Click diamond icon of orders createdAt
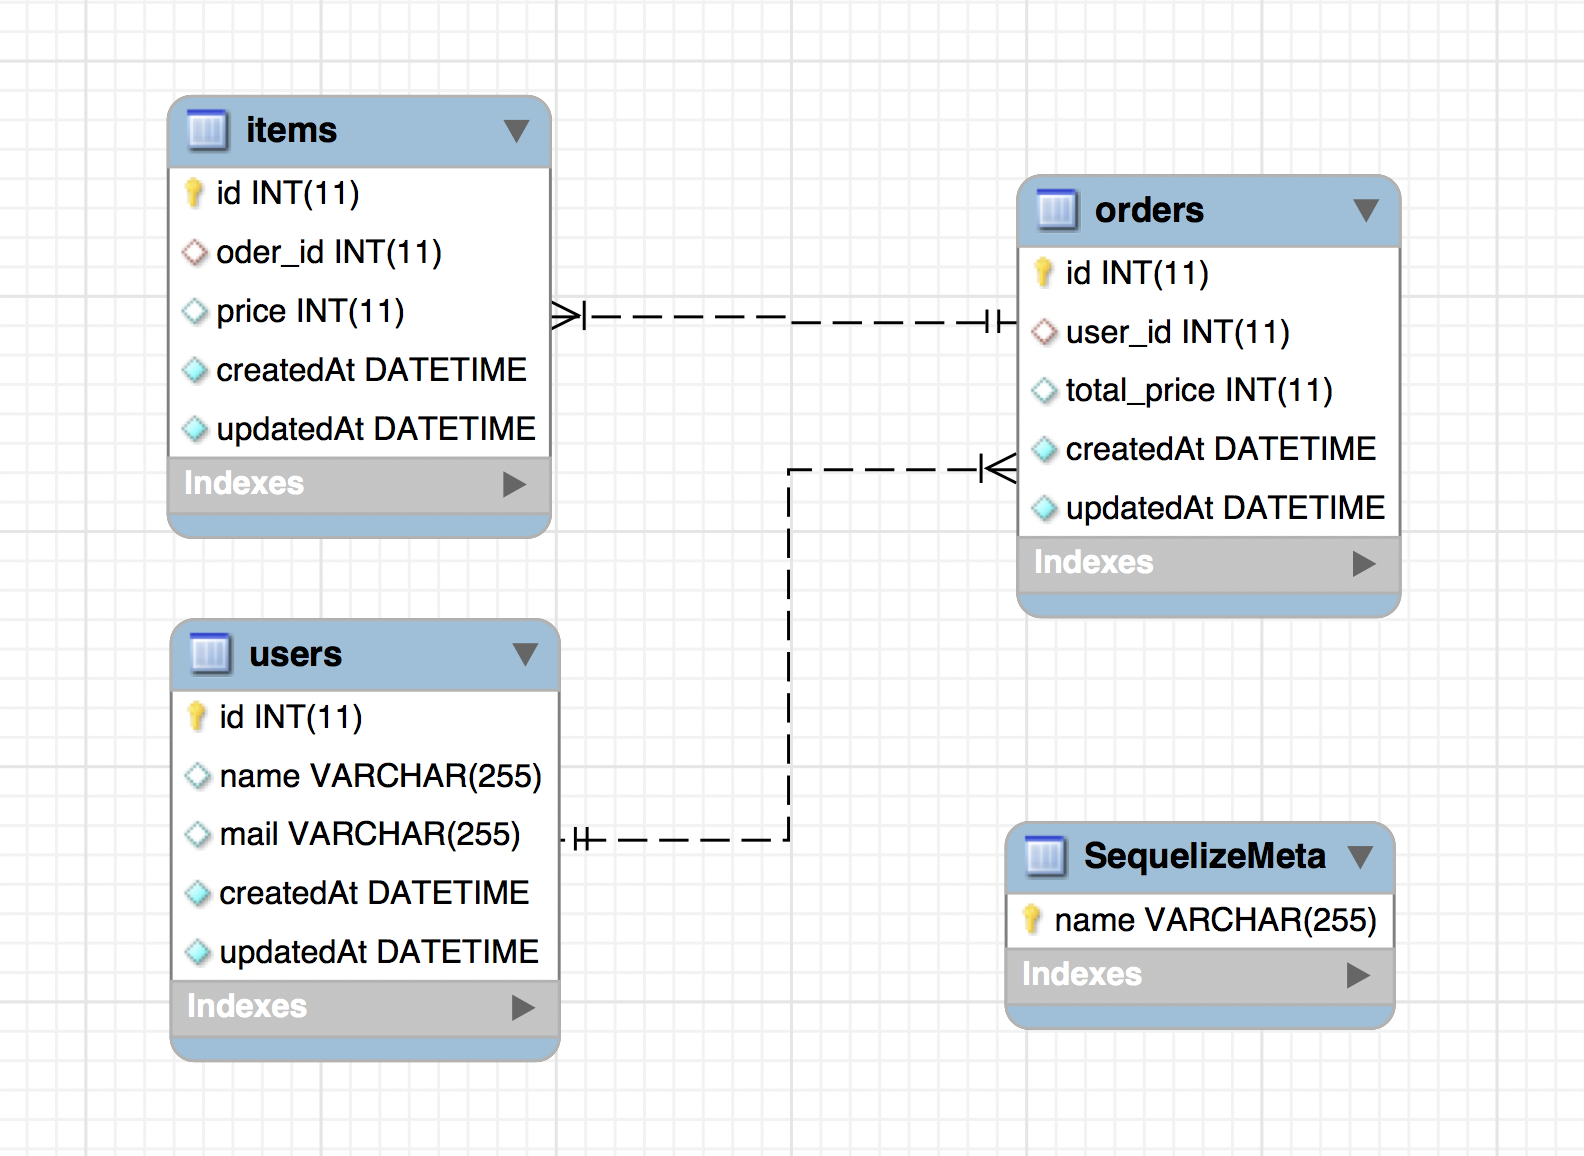 (x=1044, y=449)
